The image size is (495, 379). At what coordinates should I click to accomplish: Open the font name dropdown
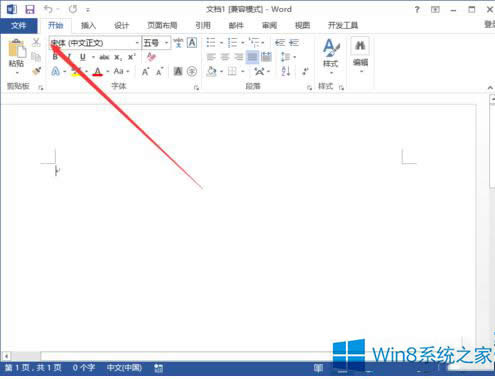click(137, 43)
